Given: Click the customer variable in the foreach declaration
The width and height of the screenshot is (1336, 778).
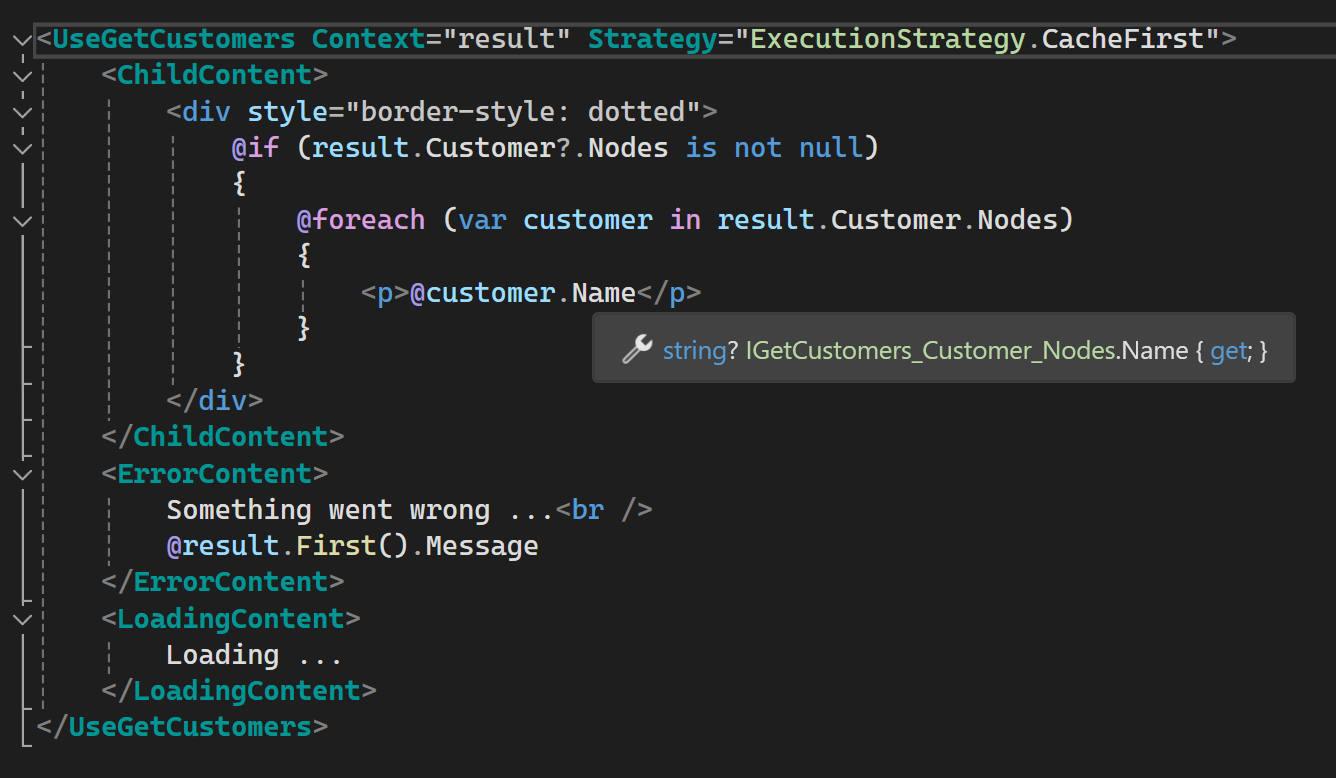Looking at the screenshot, I should (x=587, y=220).
